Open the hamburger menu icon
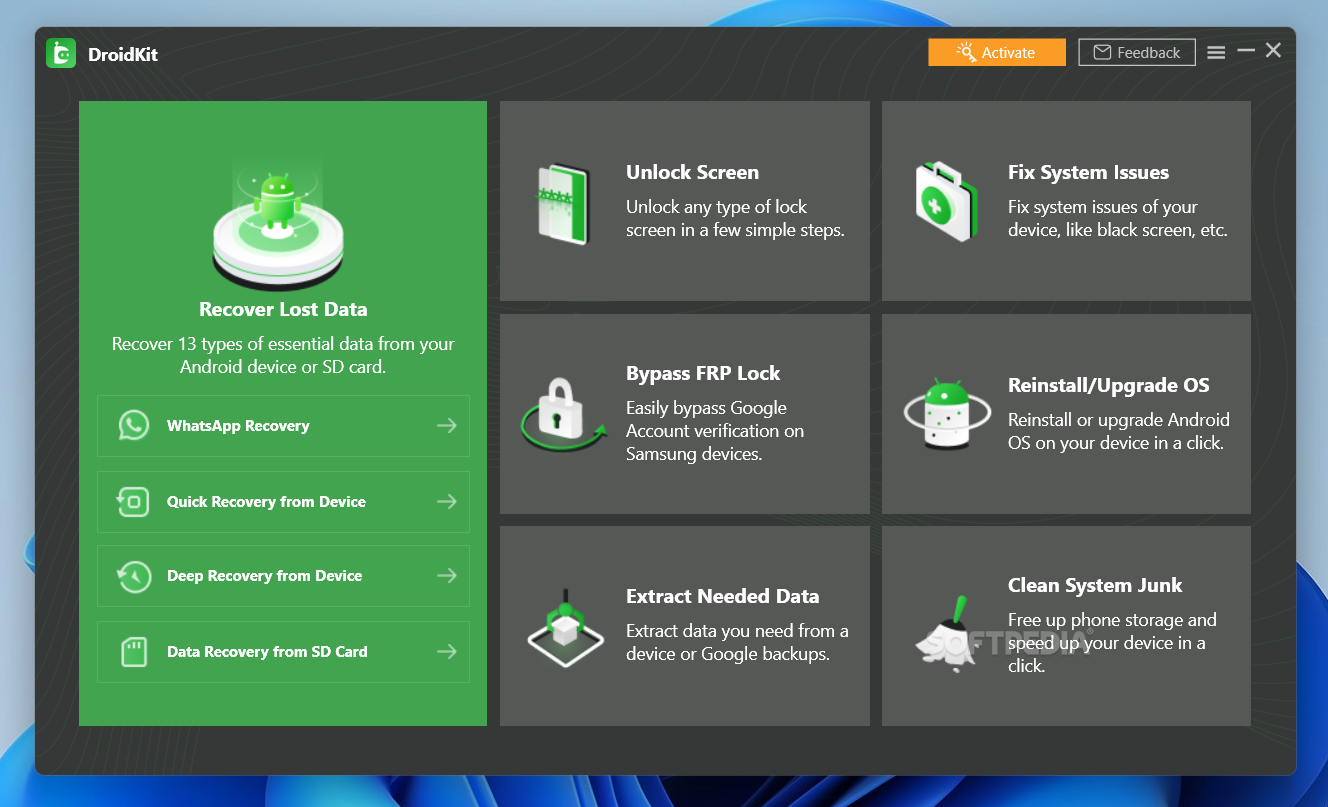1328x807 pixels. point(1216,53)
